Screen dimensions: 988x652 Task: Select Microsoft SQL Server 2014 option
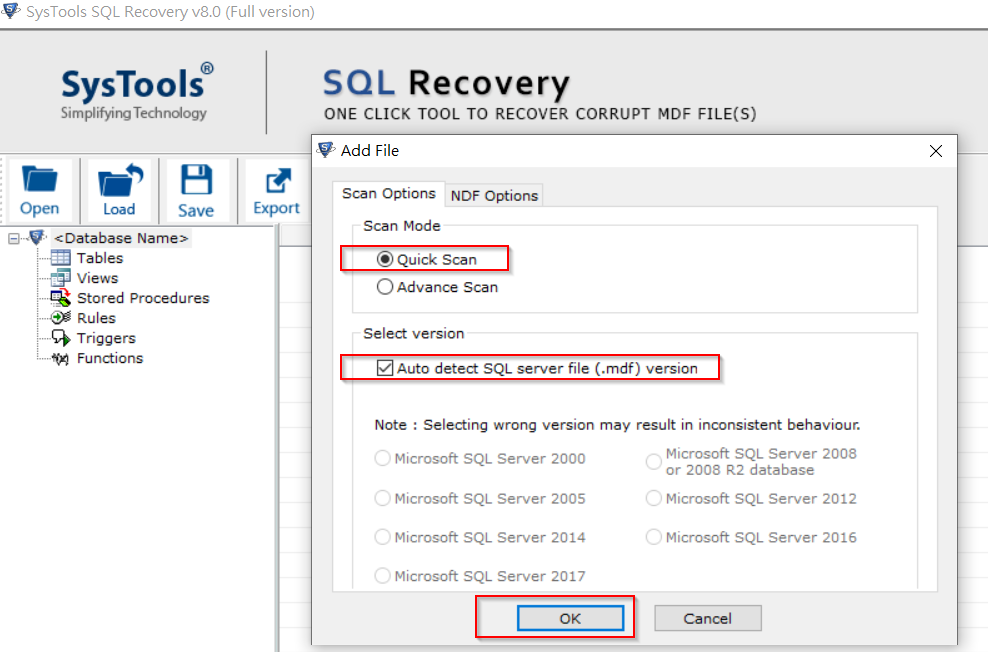pos(382,537)
